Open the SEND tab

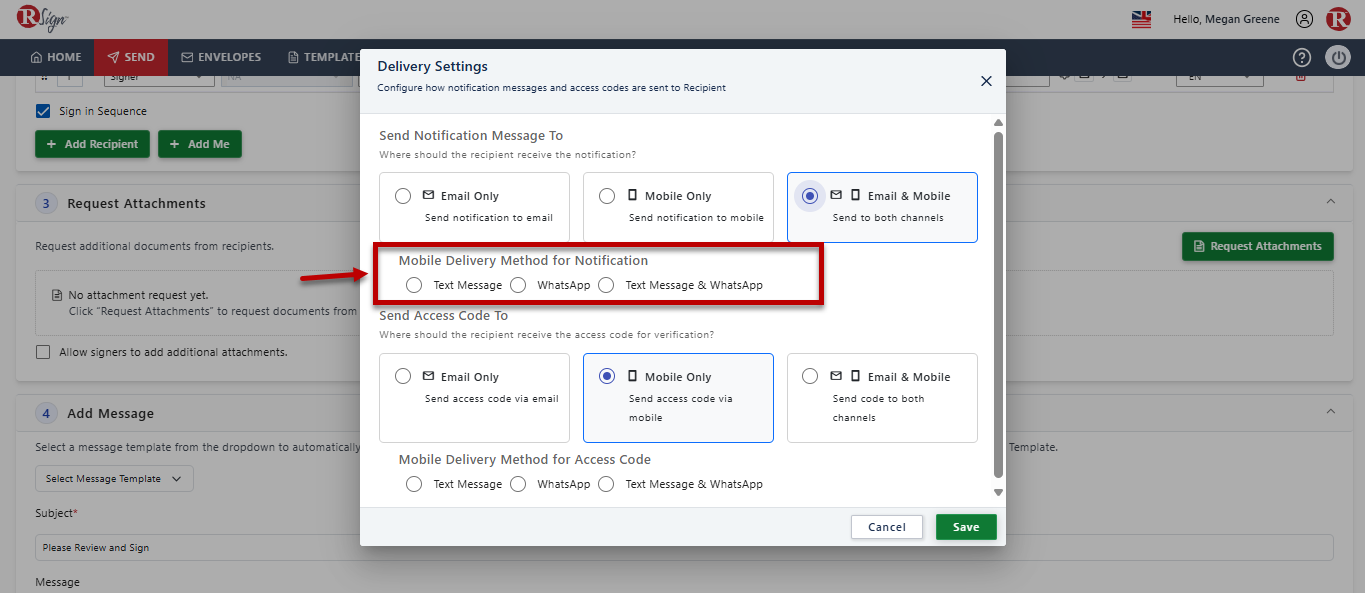131,57
